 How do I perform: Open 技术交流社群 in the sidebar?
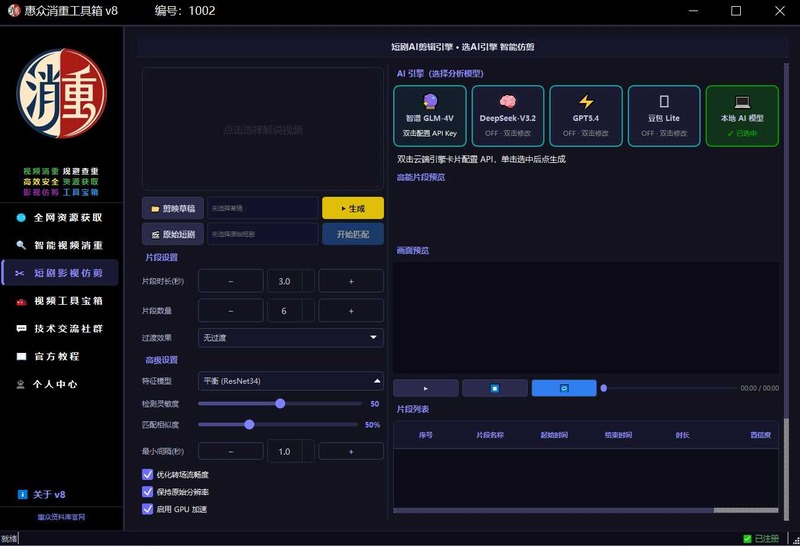(60, 329)
